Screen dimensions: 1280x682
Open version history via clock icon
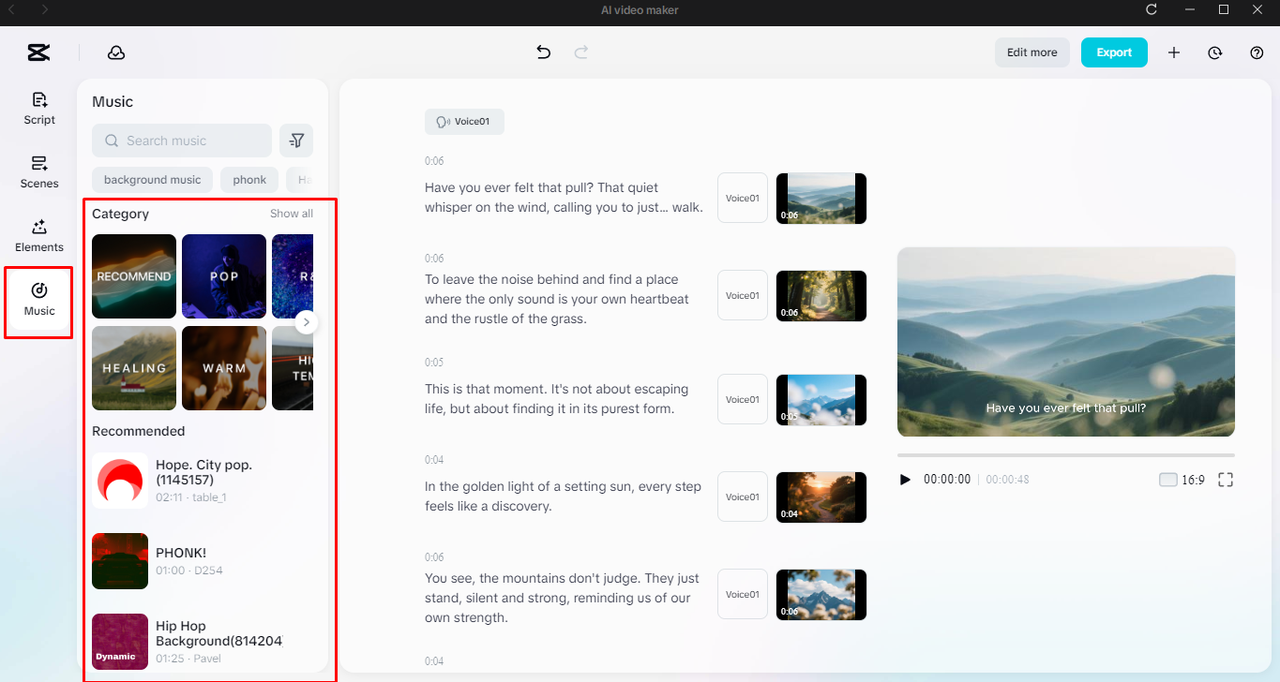(x=1215, y=52)
